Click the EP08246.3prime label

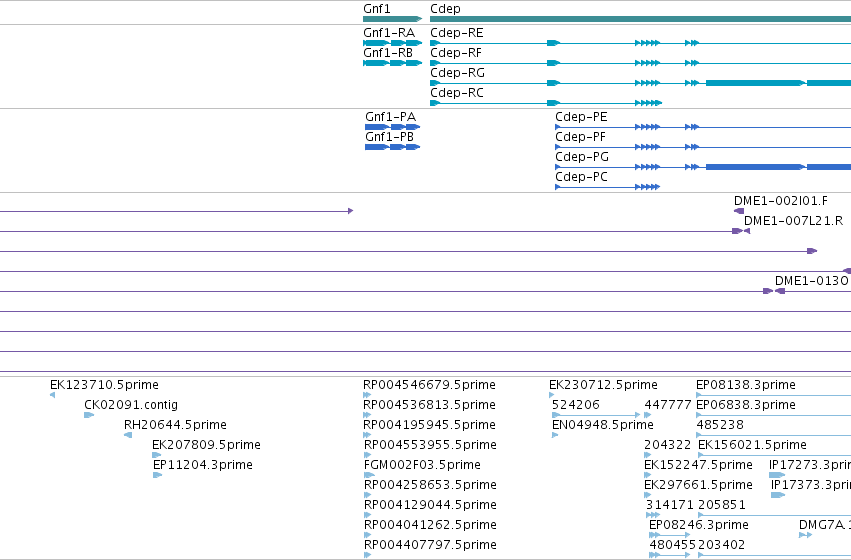tap(698, 525)
